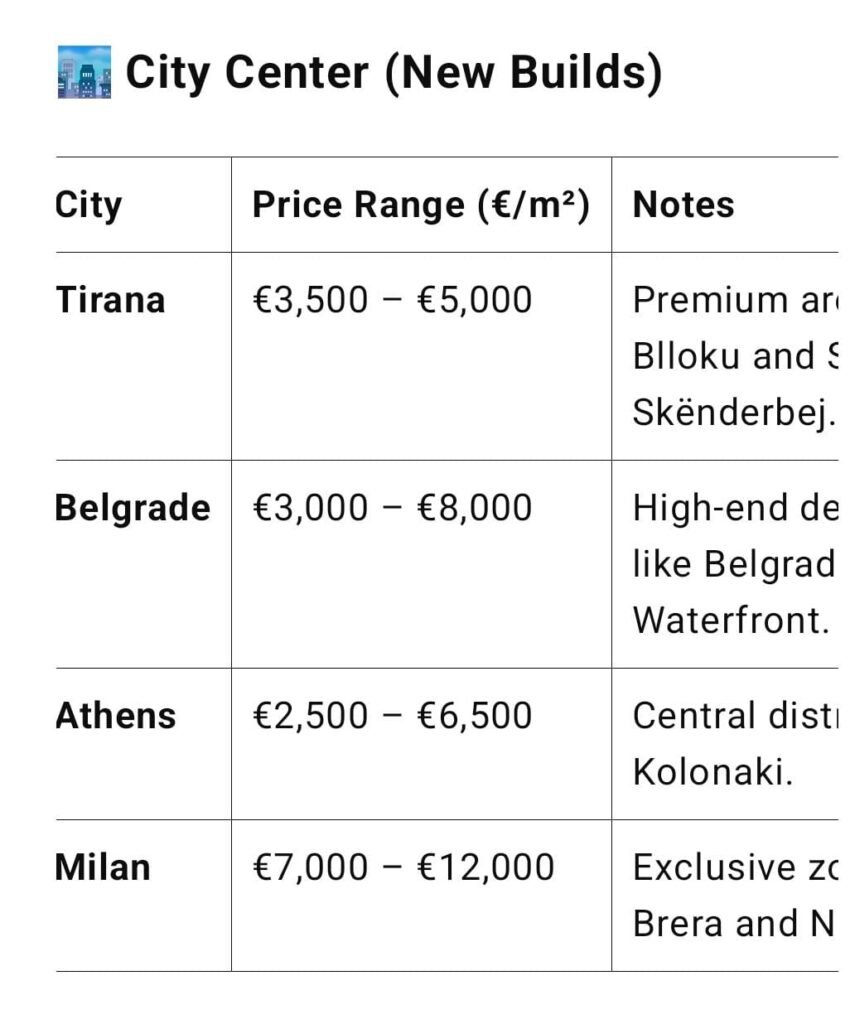Select Belgrade price €3,000 – €8,000

392,508
